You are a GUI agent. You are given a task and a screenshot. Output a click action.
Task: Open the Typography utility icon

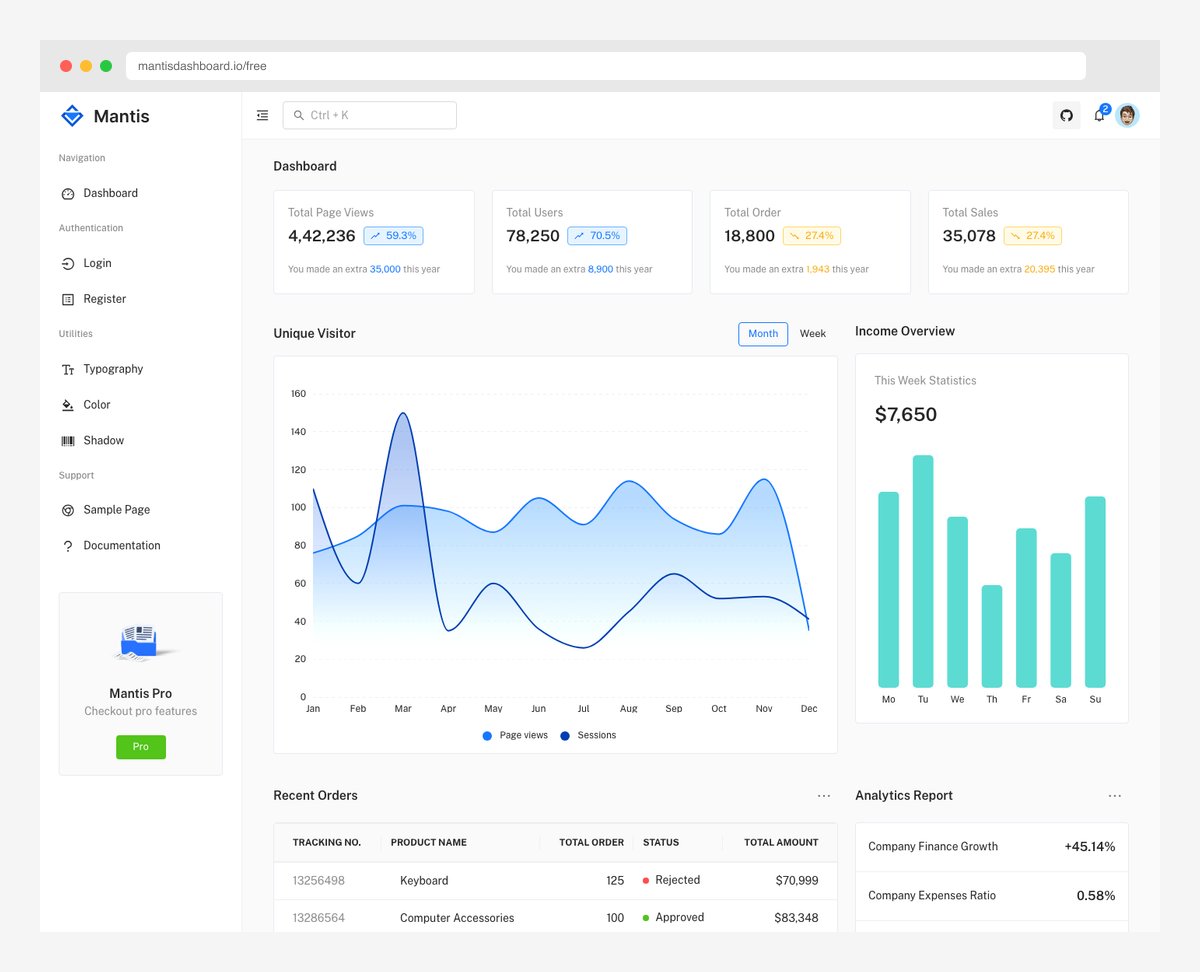(68, 369)
